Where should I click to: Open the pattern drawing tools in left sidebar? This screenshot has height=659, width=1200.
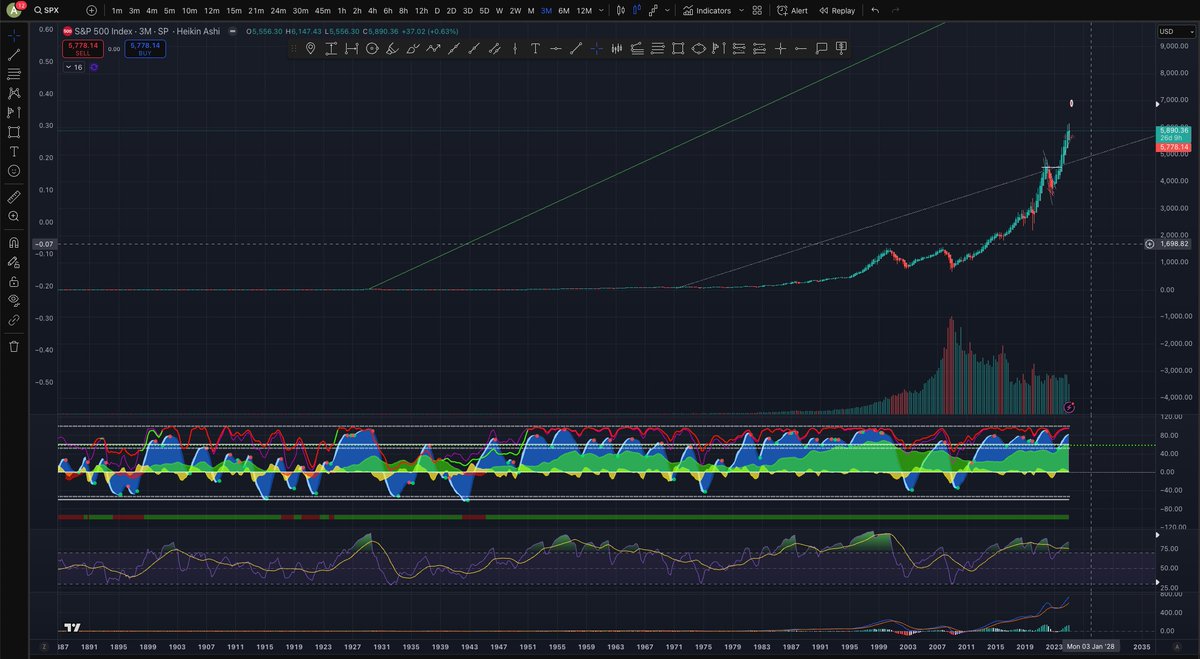click(x=14, y=93)
